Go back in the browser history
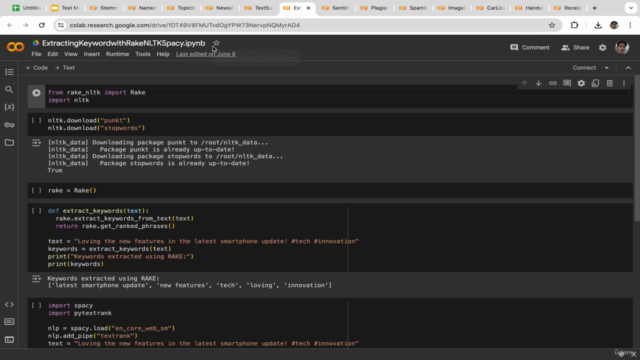Viewport: 640px width, 360px height. pyautogui.click(x=10, y=25)
